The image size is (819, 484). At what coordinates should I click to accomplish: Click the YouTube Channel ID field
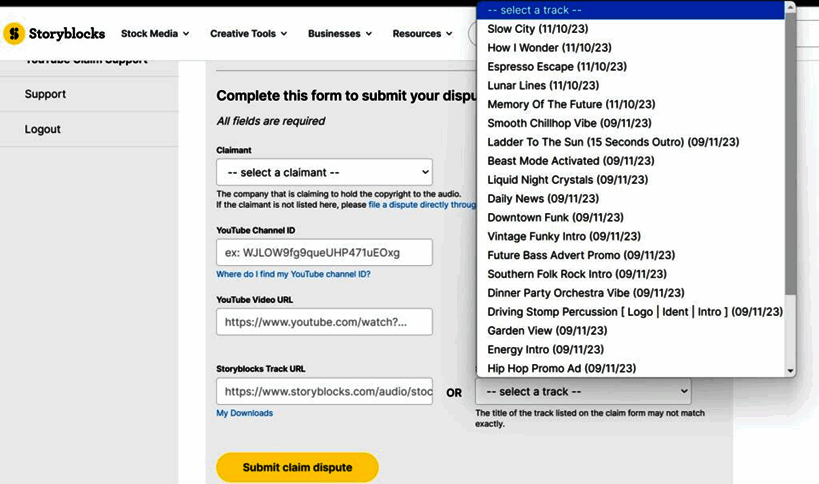(x=324, y=252)
